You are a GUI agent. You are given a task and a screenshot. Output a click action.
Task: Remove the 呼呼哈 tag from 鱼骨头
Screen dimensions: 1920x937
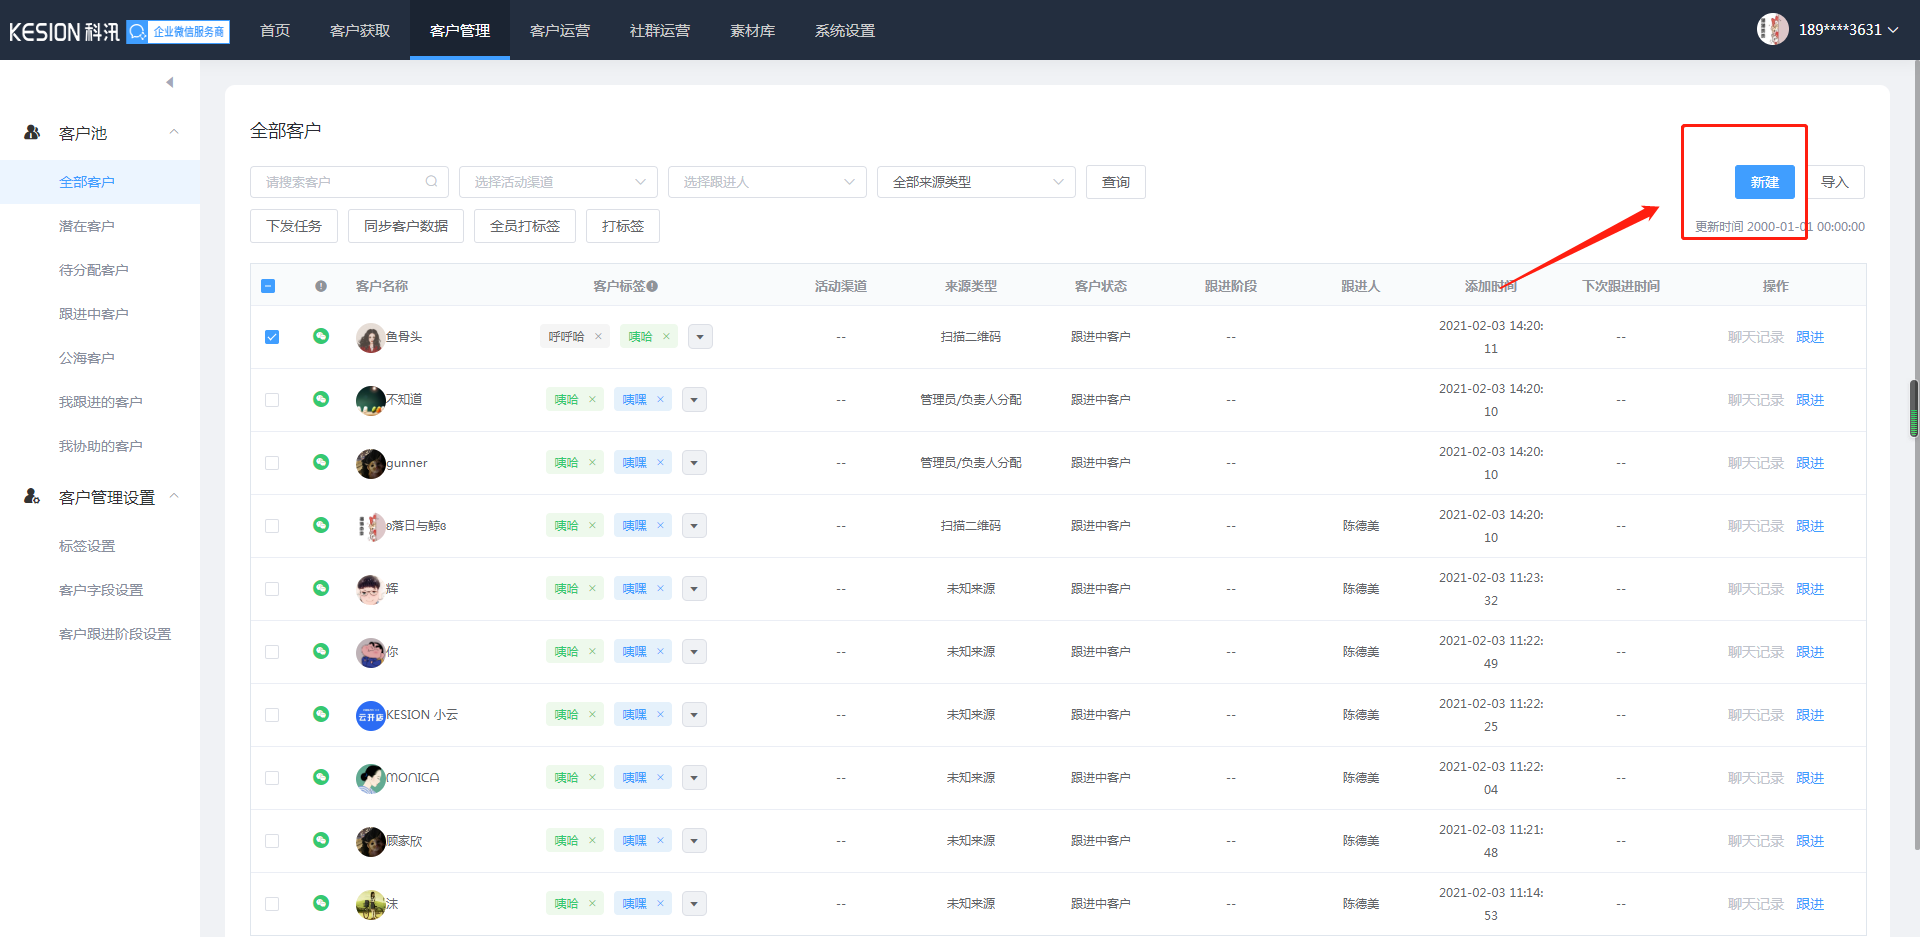click(x=598, y=337)
